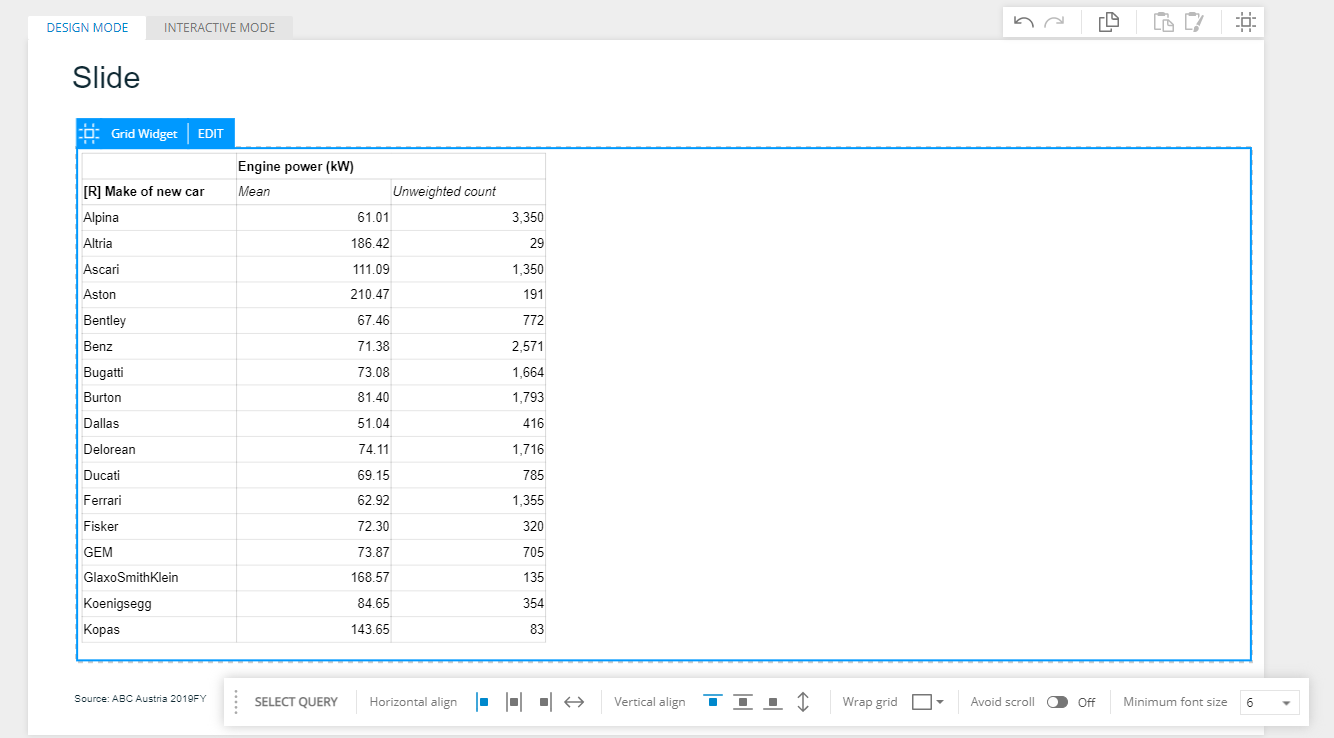The image size is (1334, 738).
Task: Select the Ascari row label
Action: coord(100,269)
